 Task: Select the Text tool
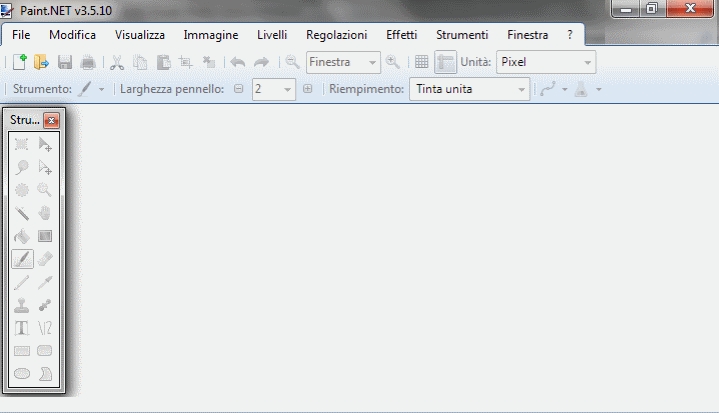click(22, 328)
